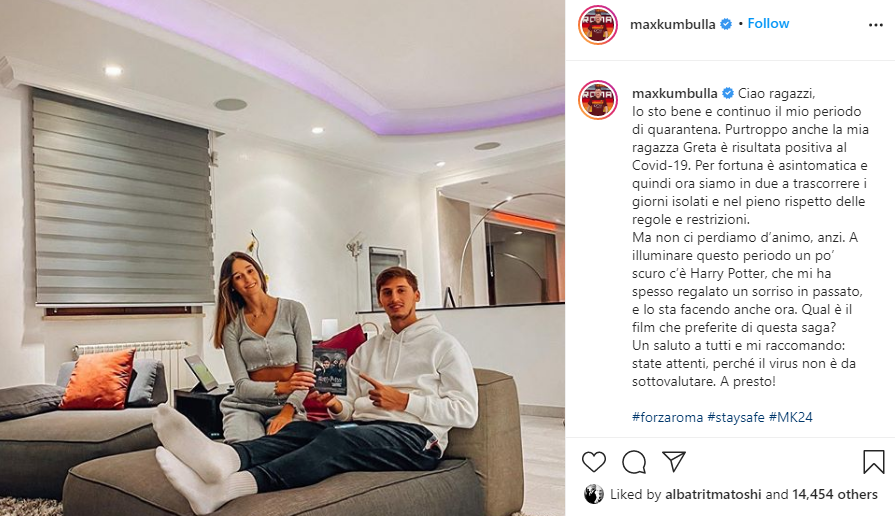Like the post with the heart icon
This screenshot has height=516, width=895.
click(594, 462)
